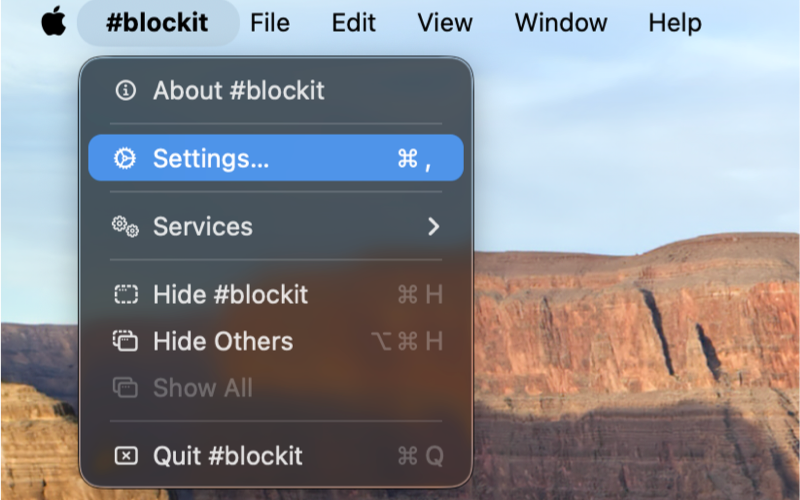Click the dimmed Show All icon
This screenshot has width=800, height=500.
point(126,388)
